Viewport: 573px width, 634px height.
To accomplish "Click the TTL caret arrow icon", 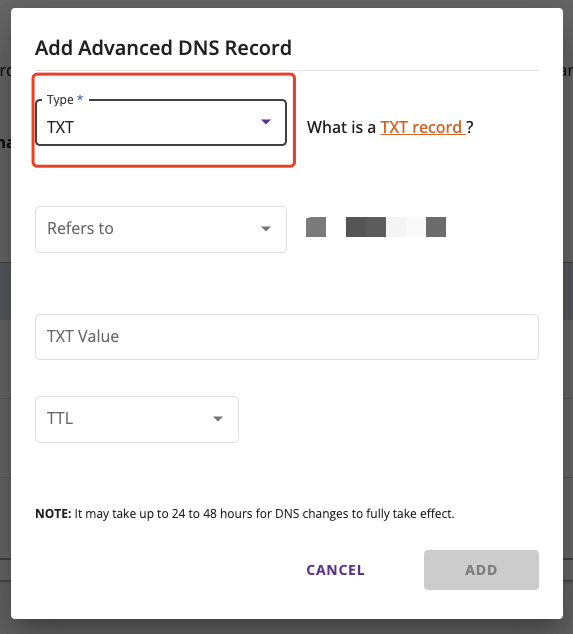I will 218,418.
